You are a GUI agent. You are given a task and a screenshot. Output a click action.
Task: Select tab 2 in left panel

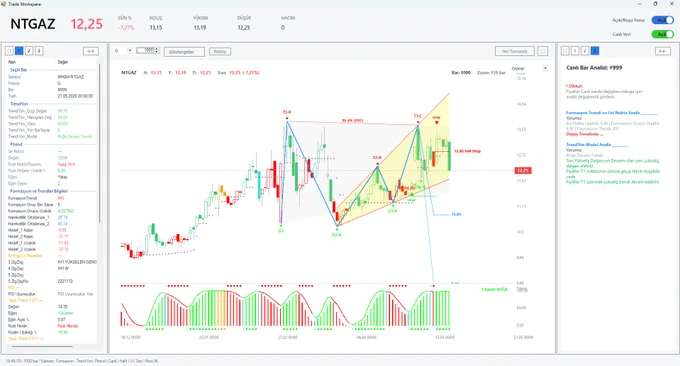[29, 51]
